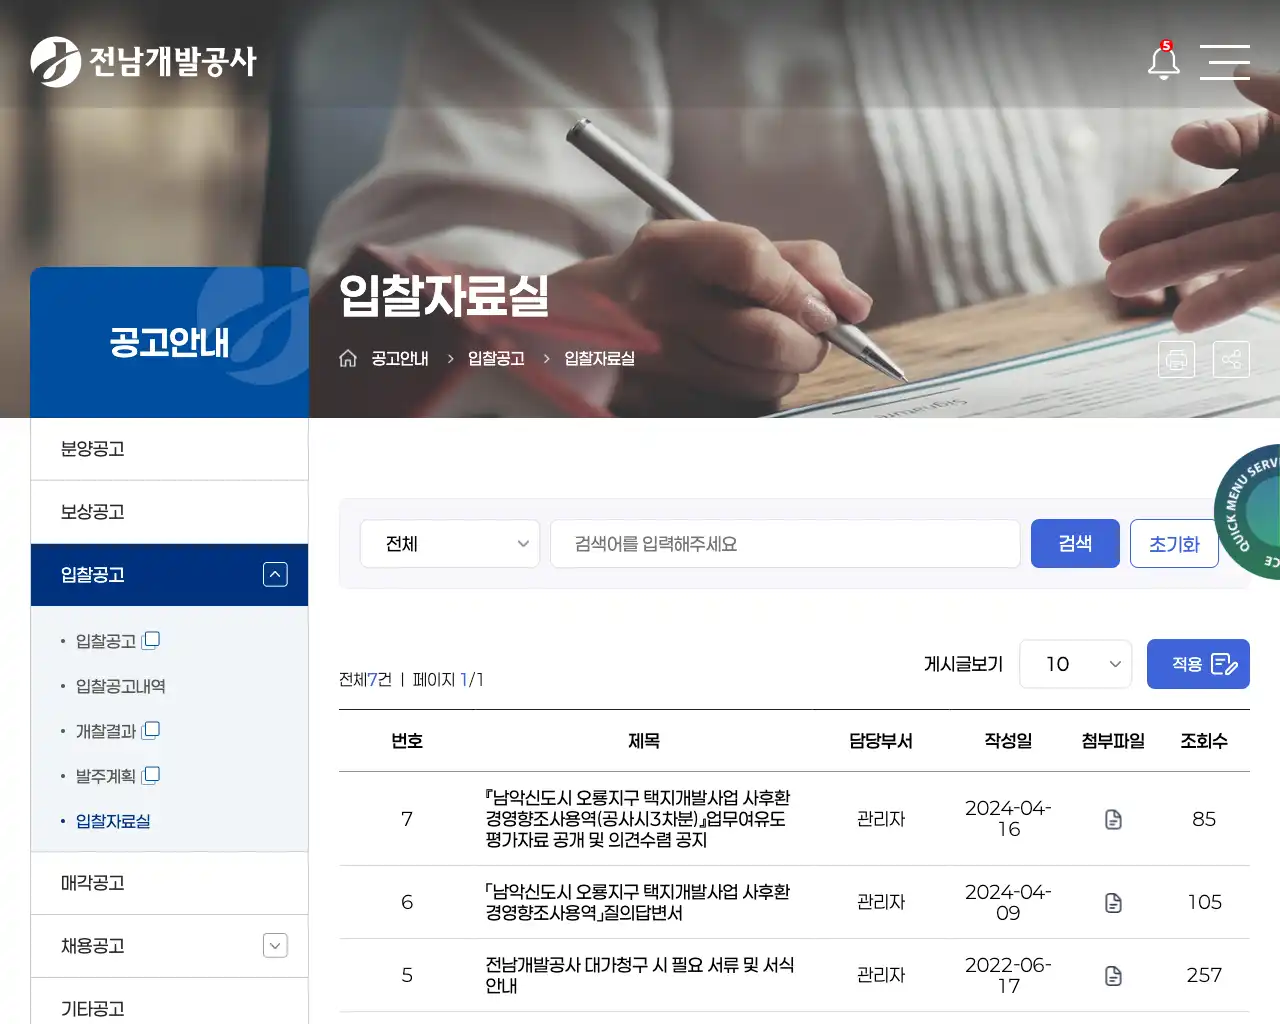Open 기타공고 in the sidebar

tap(169, 1003)
